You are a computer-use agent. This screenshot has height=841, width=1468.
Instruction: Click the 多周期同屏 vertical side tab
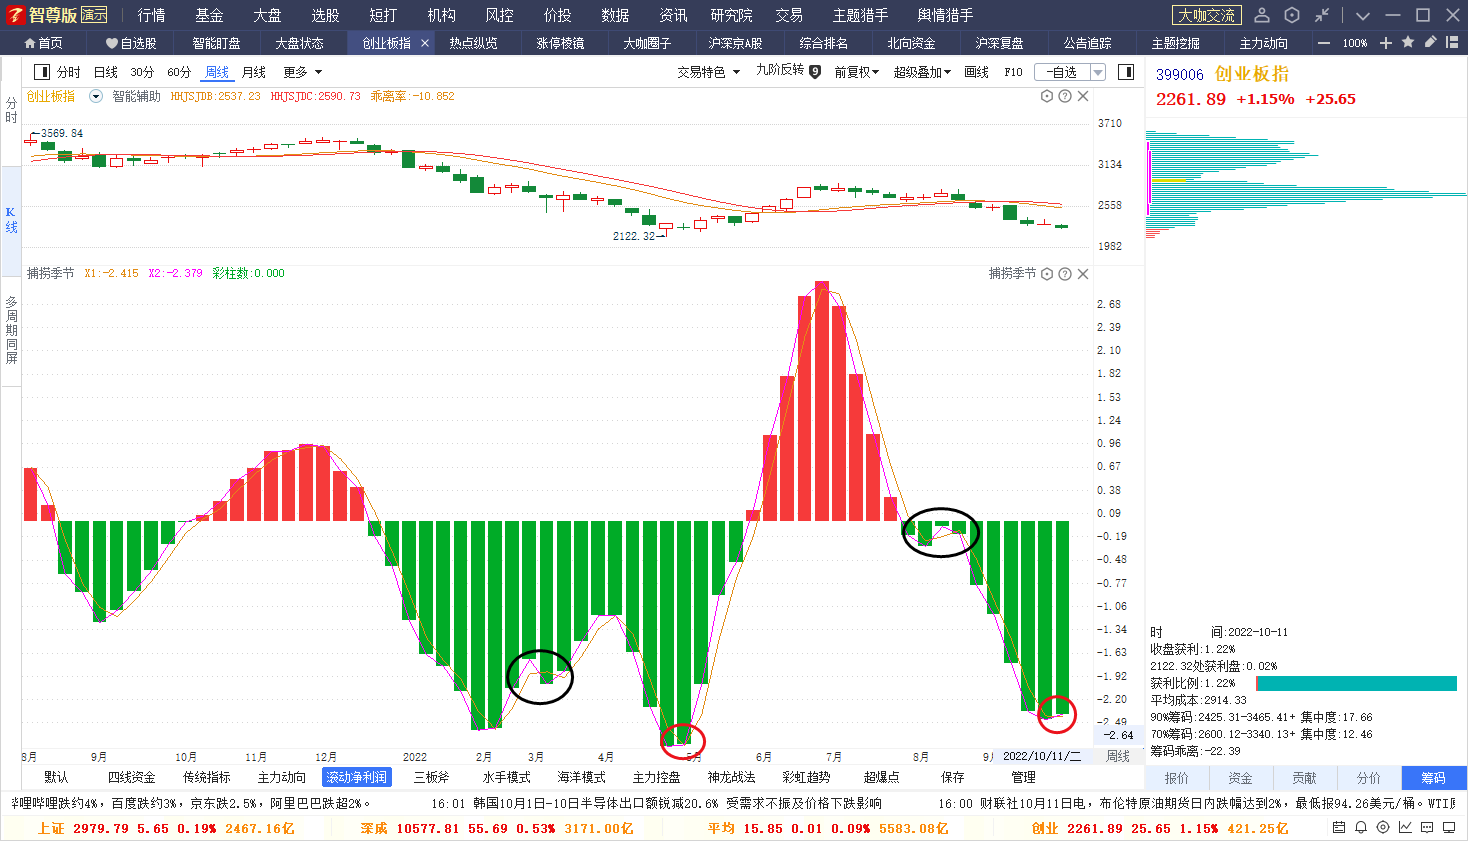pyautogui.click(x=11, y=329)
